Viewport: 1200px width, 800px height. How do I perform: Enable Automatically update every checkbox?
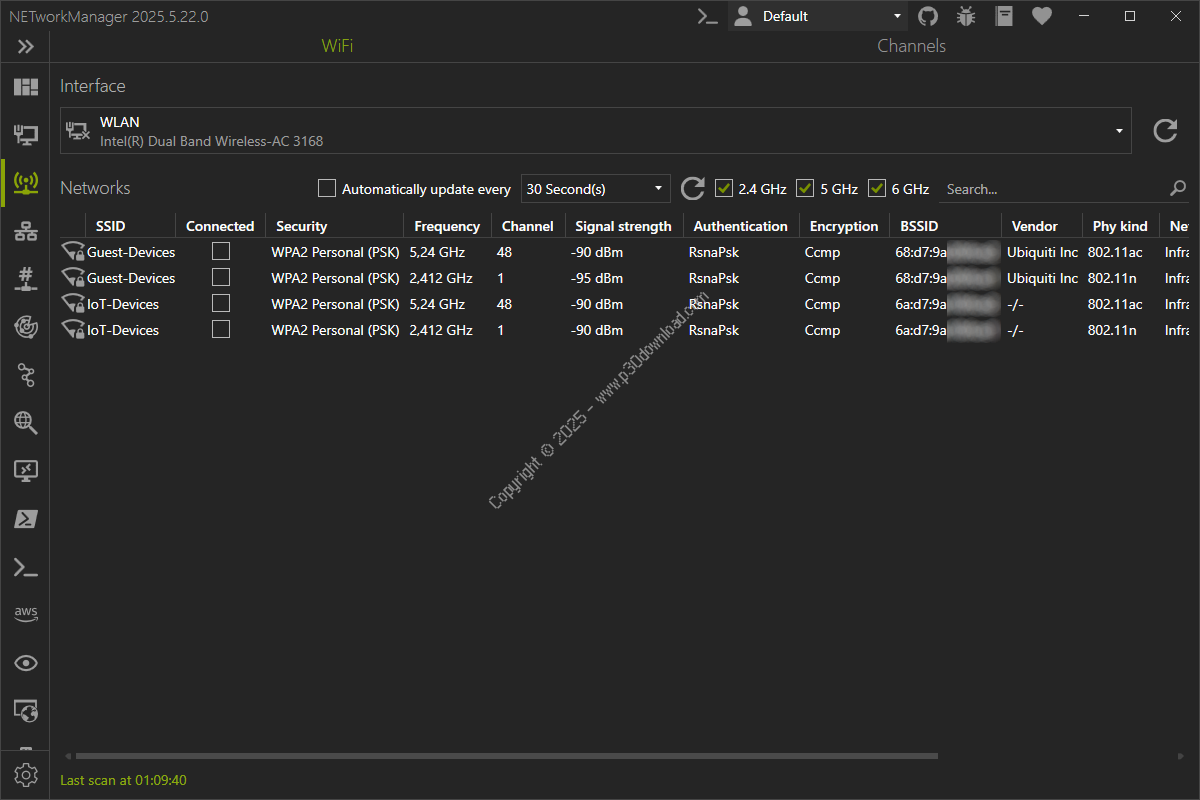[x=327, y=188]
